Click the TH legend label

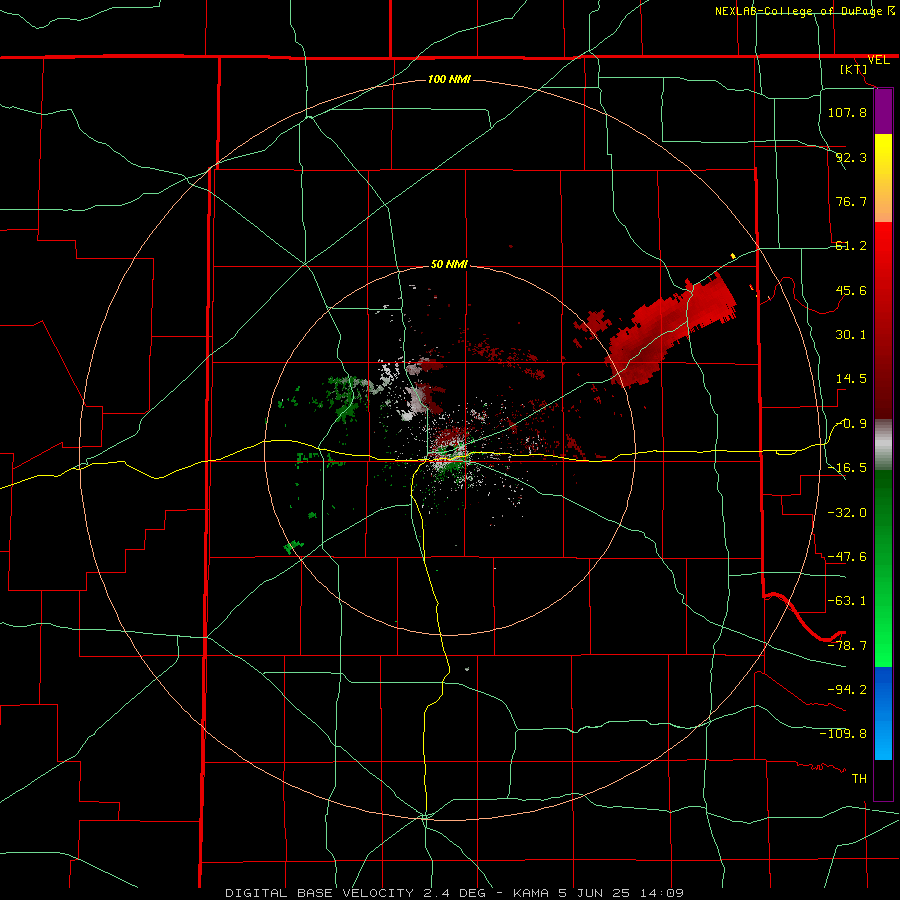coord(859,778)
